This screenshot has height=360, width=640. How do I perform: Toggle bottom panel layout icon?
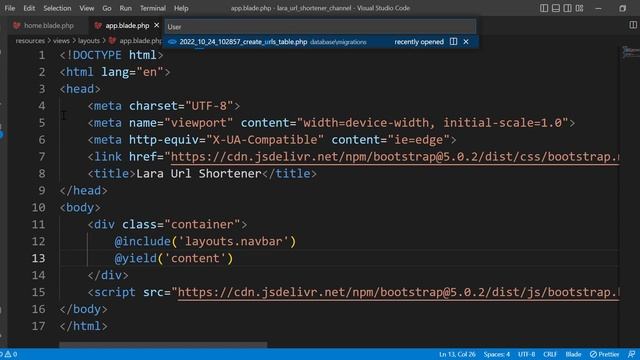point(556,8)
